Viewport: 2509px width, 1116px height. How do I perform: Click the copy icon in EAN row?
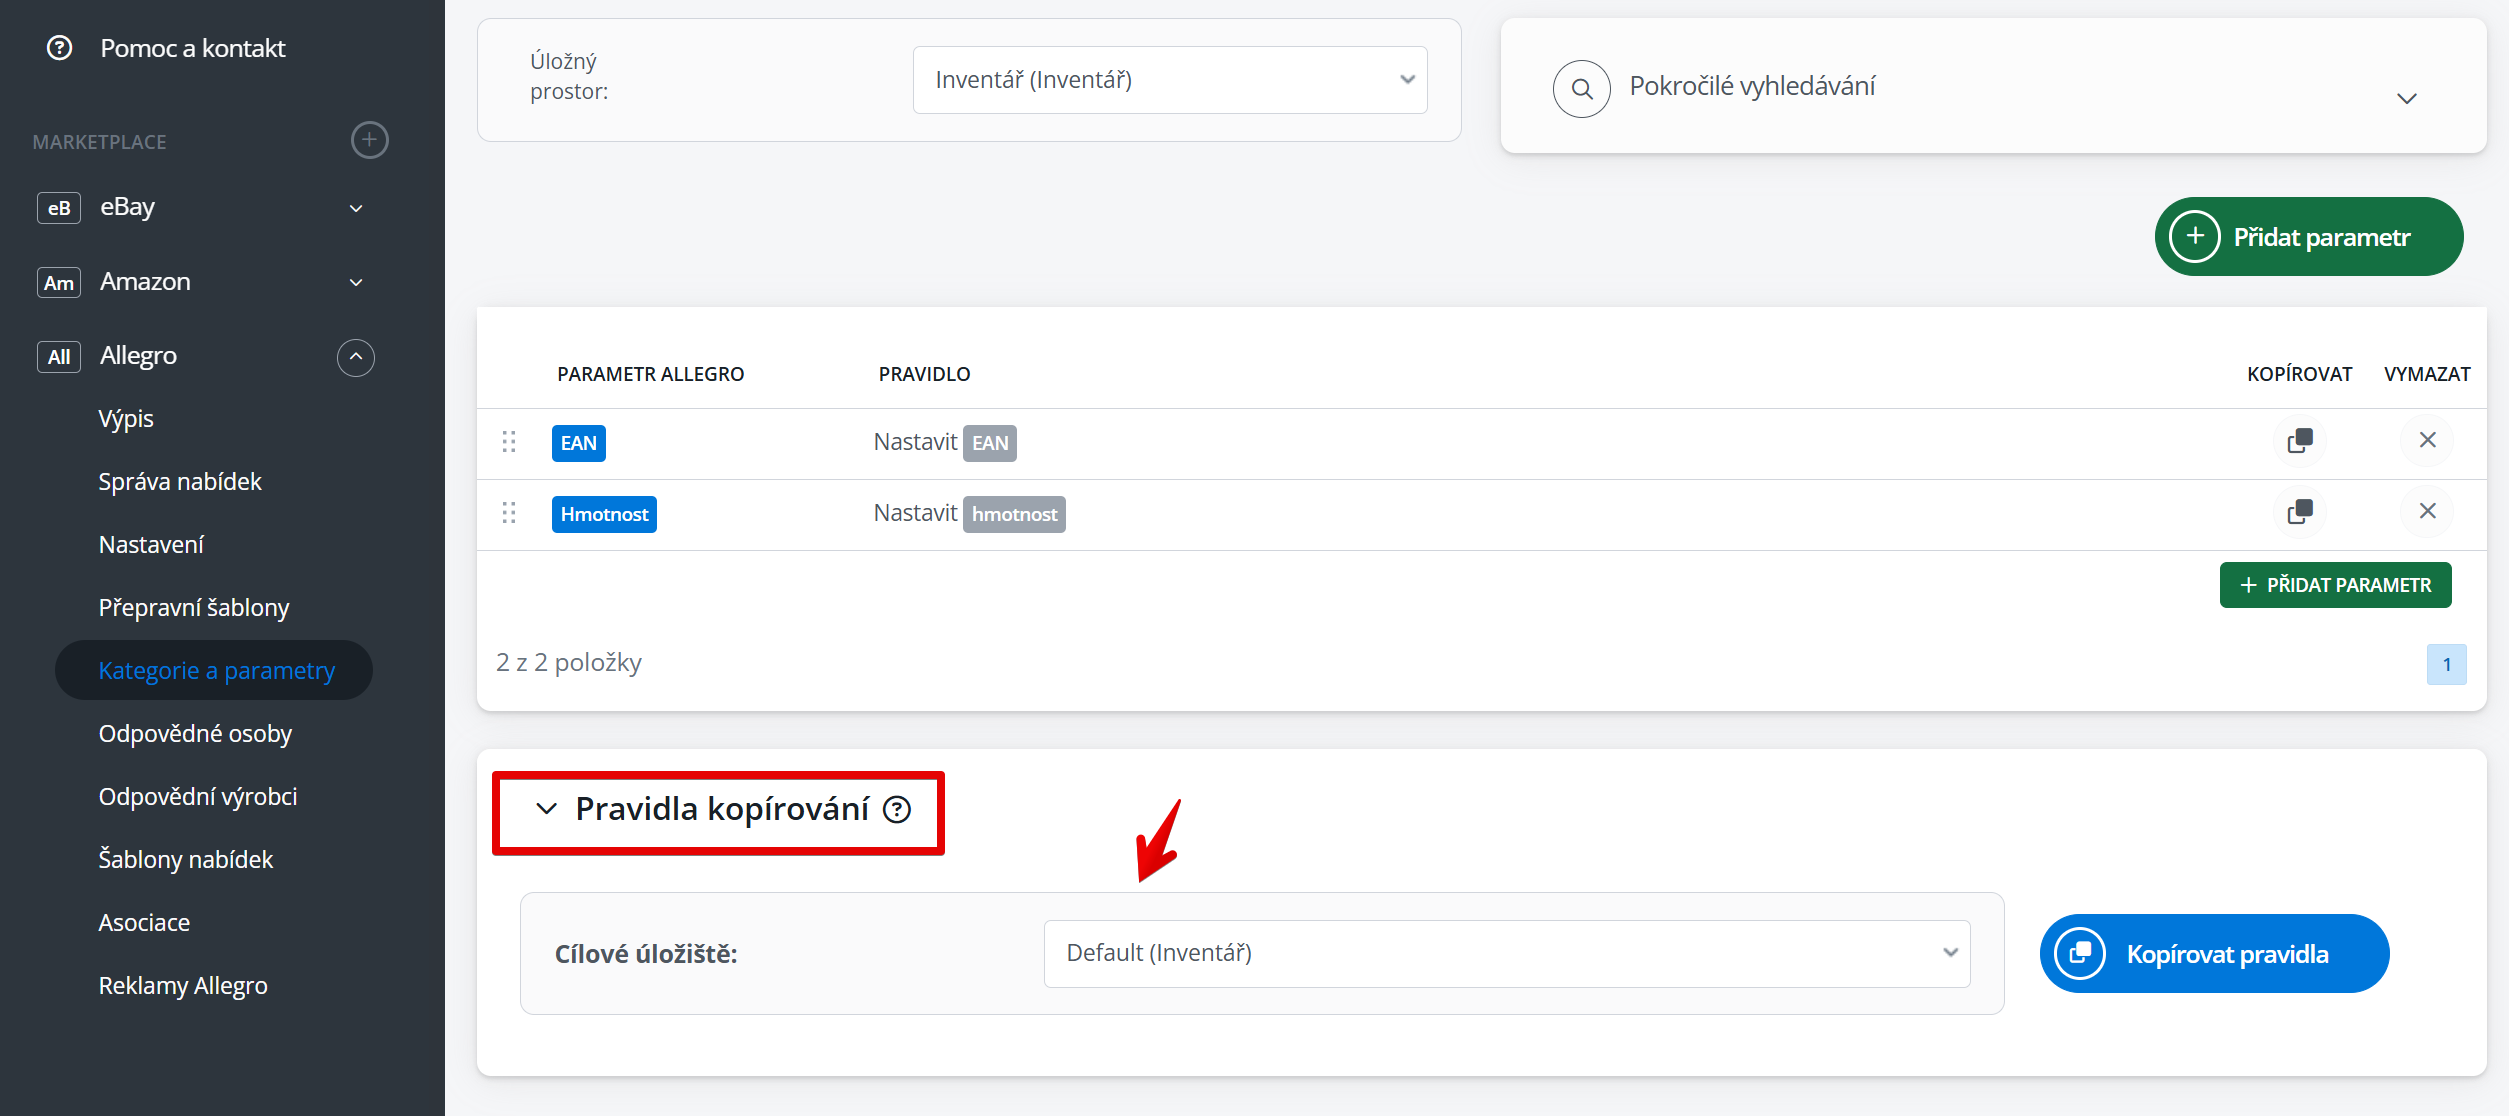point(2300,440)
